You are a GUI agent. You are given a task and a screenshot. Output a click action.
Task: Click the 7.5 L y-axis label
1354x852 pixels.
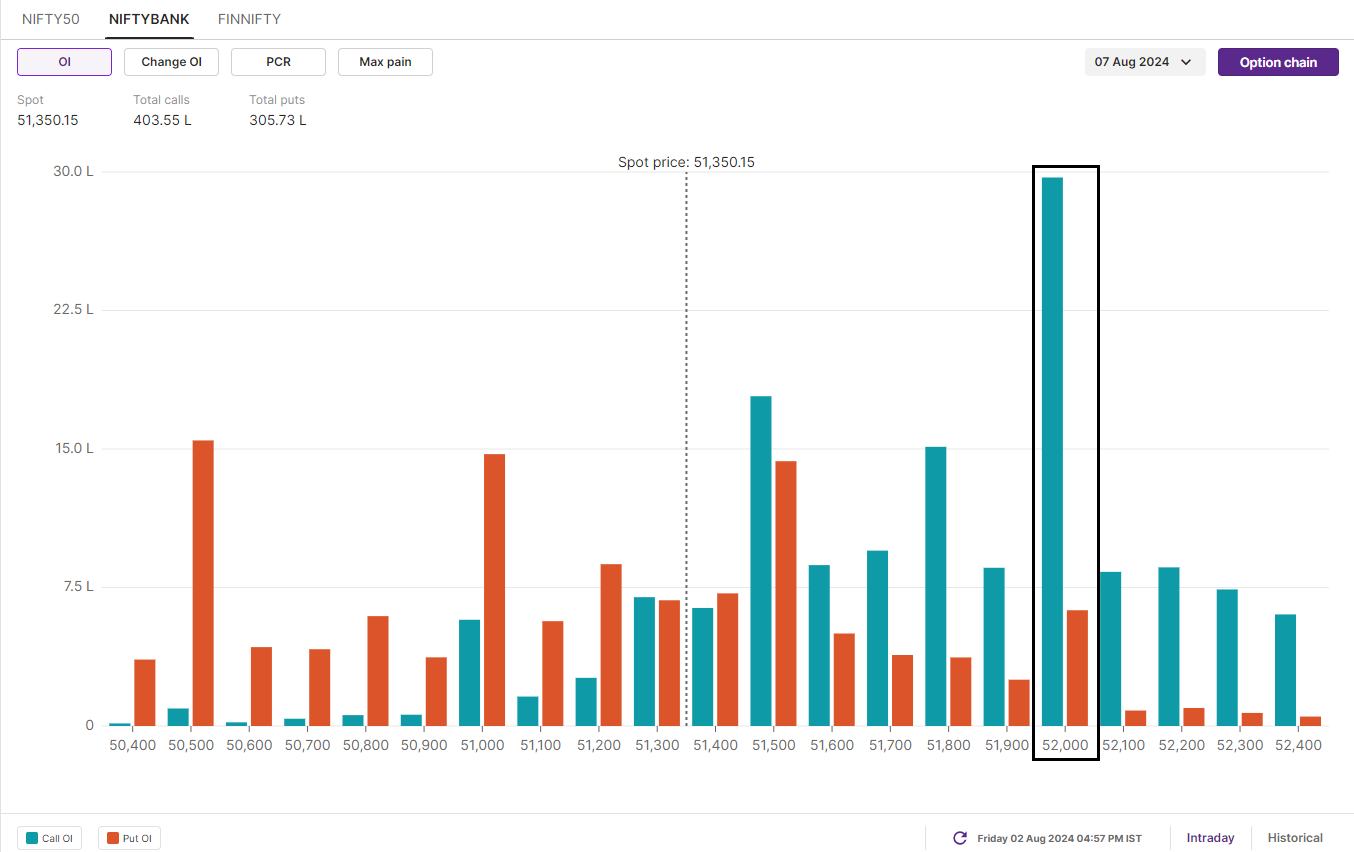coord(77,587)
